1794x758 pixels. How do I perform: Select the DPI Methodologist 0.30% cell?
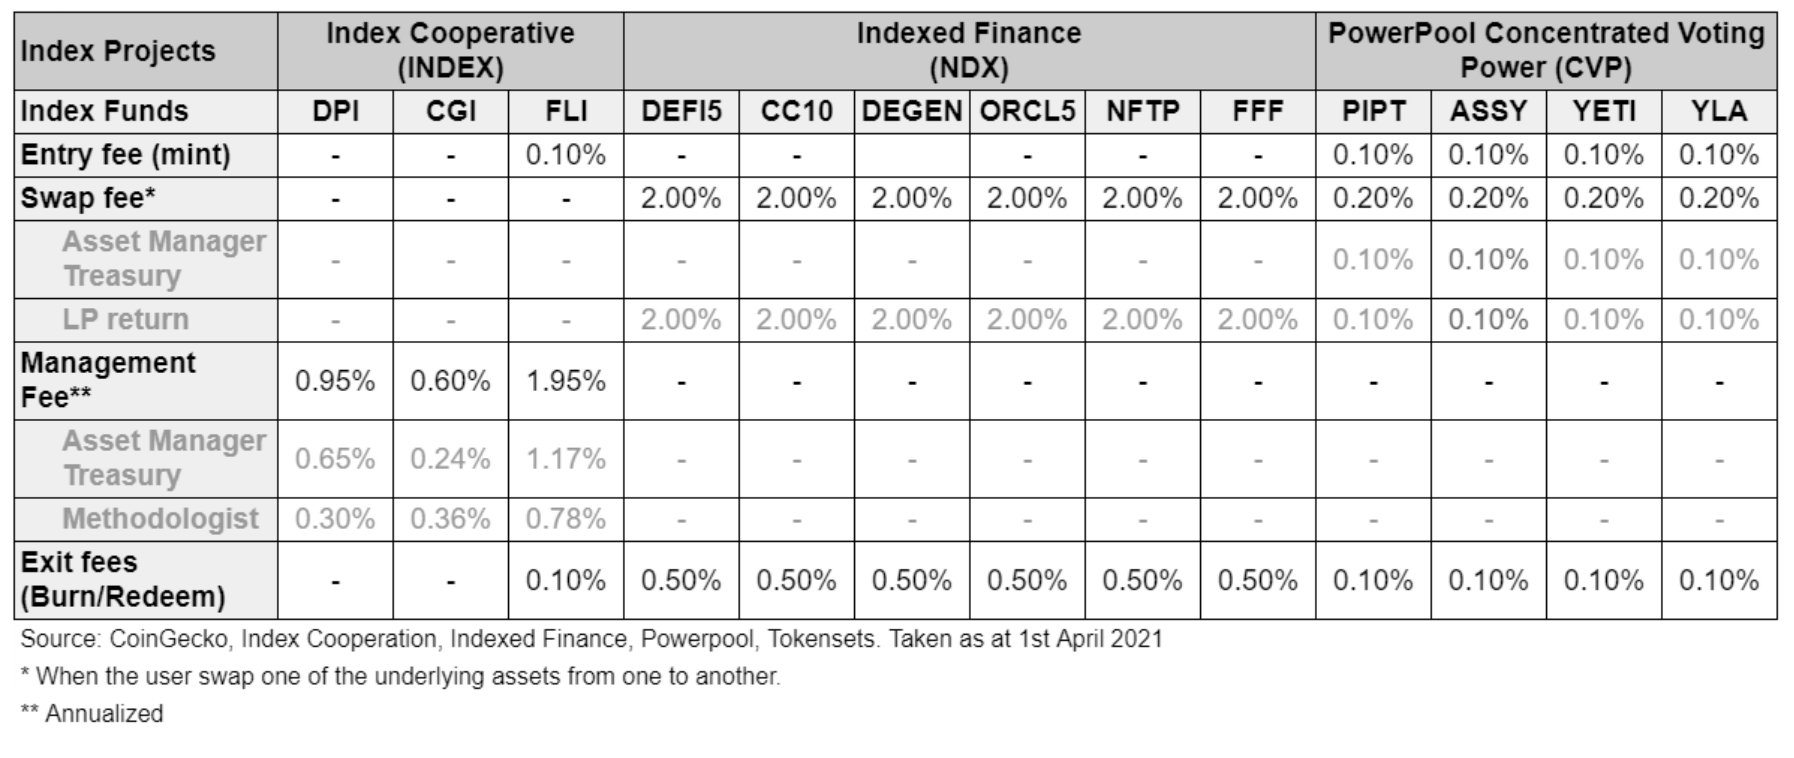pos(335,519)
